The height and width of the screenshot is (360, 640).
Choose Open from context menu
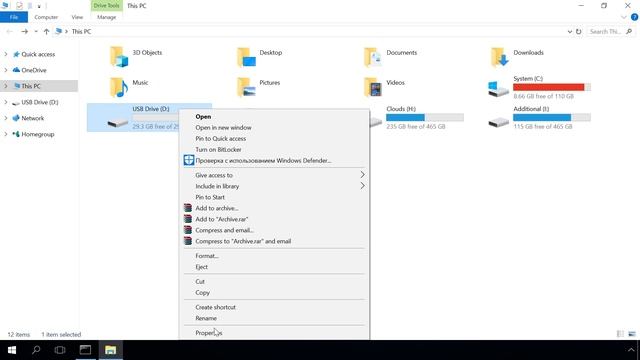click(x=274, y=116)
